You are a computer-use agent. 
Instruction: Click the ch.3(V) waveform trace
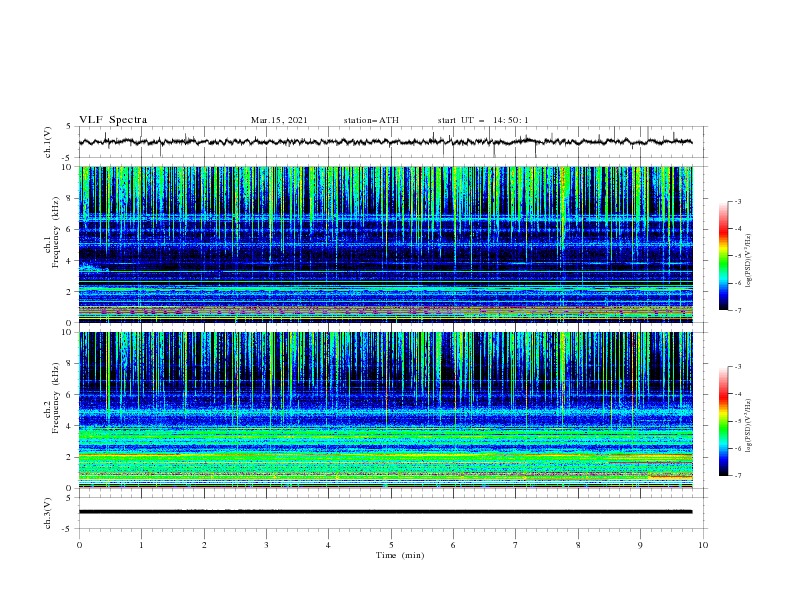pyautogui.click(x=385, y=512)
